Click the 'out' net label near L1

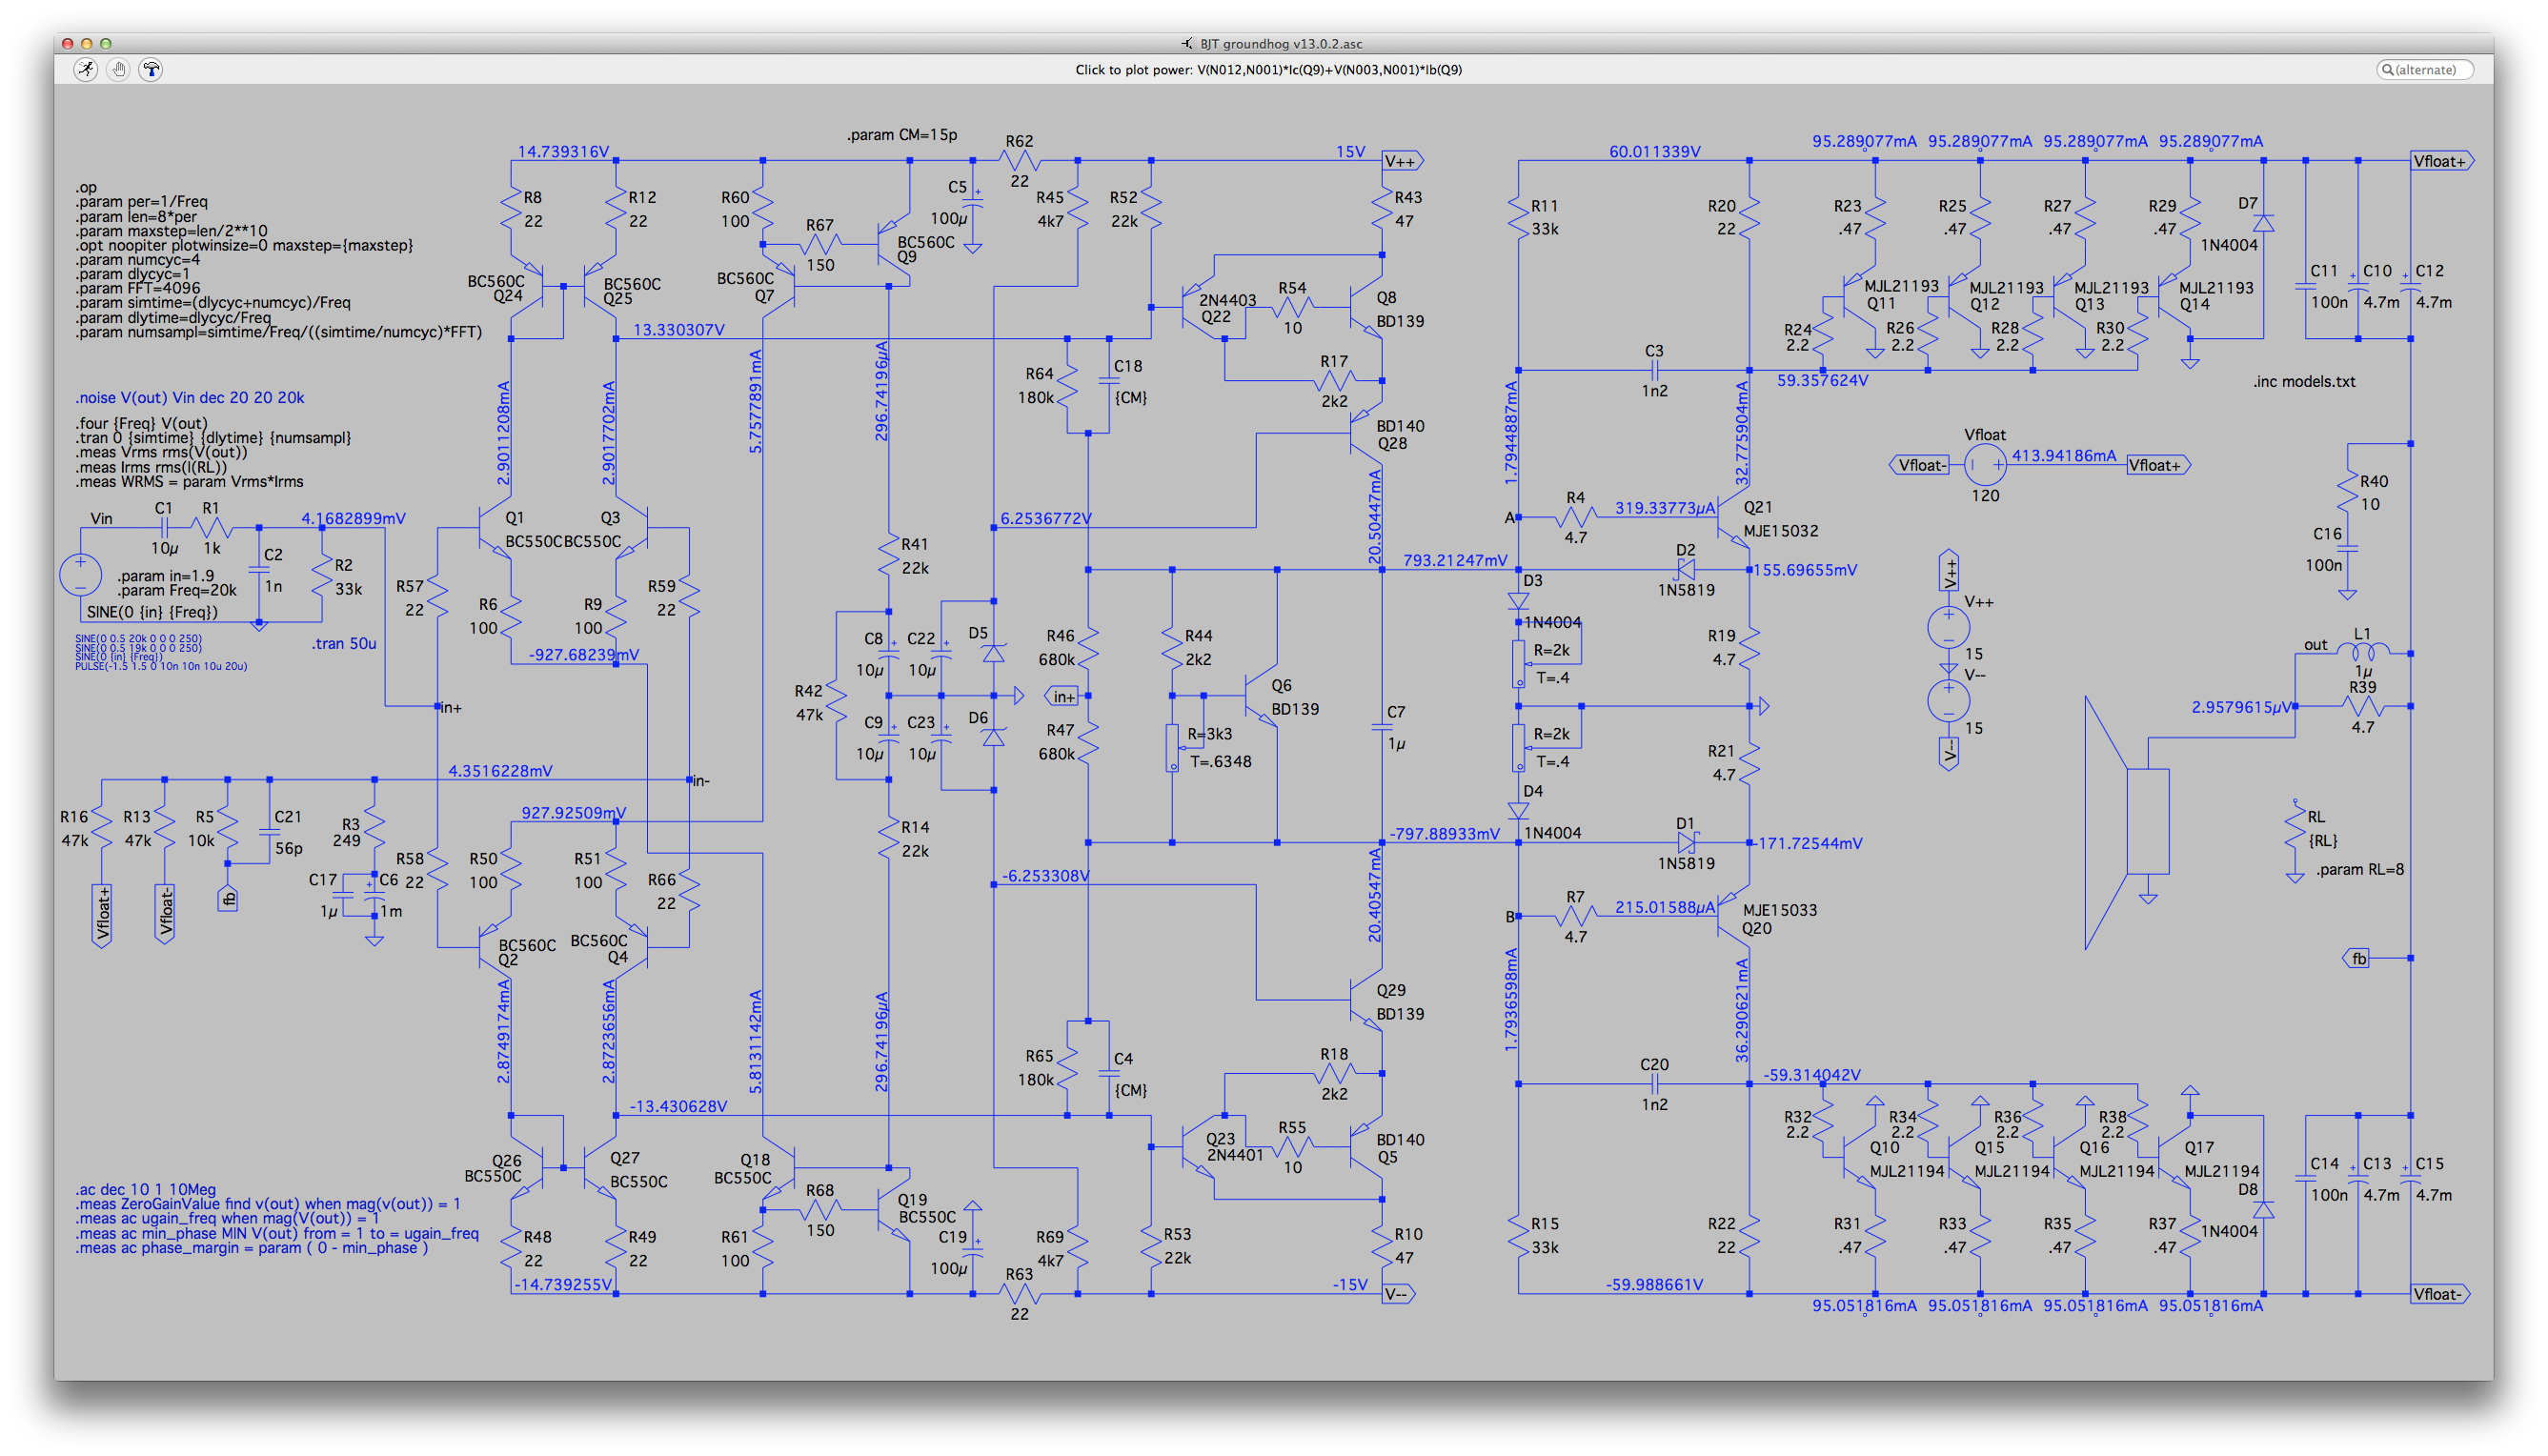click(x=2315, y=644)
